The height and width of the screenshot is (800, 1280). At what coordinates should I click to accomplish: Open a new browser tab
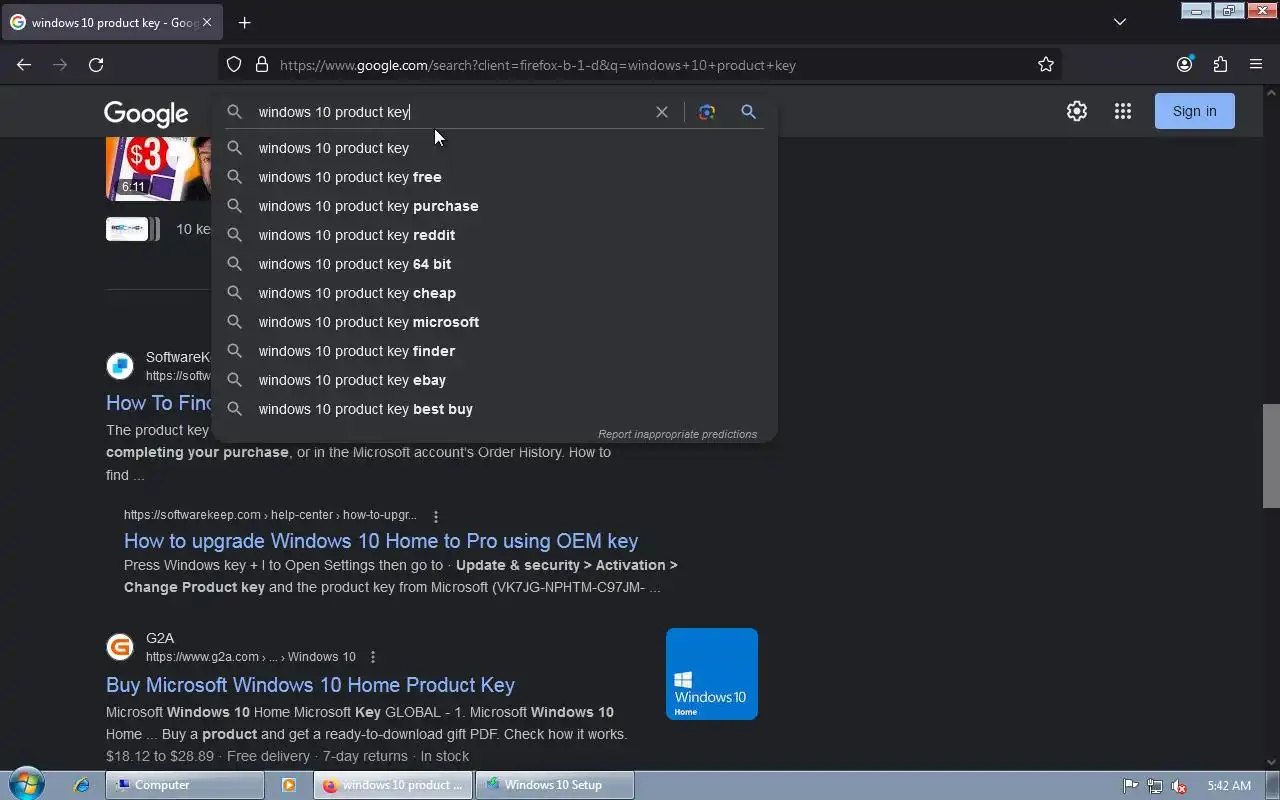click(x=244, y=22)
